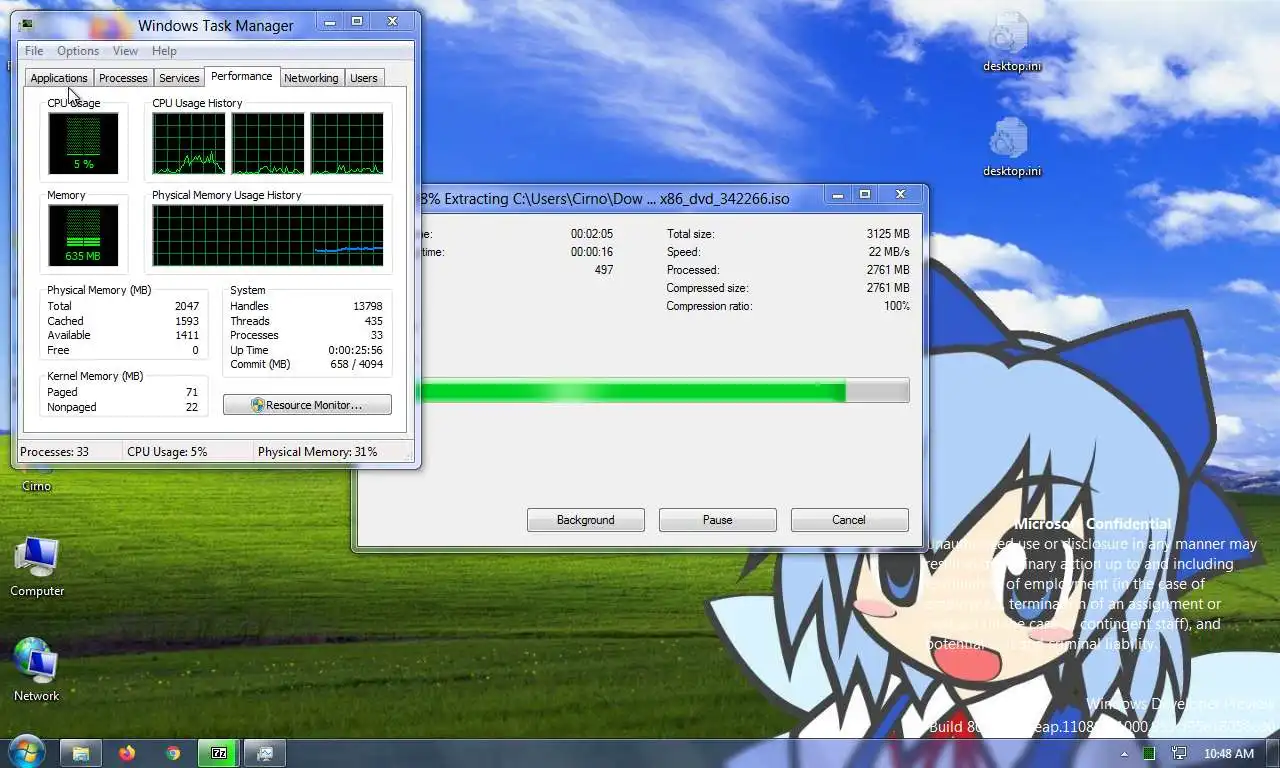
Task: Click the Available value 1411
Action: pos(187,335)
